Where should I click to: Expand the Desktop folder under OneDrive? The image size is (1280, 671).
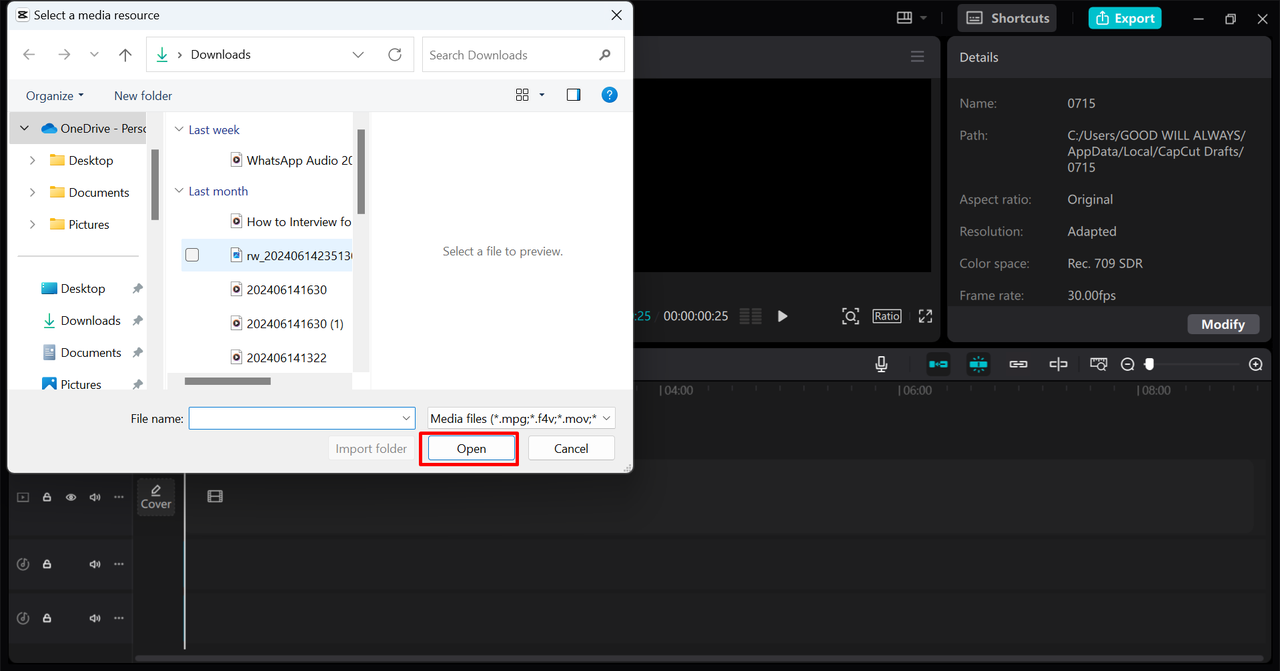coord(32,160)
